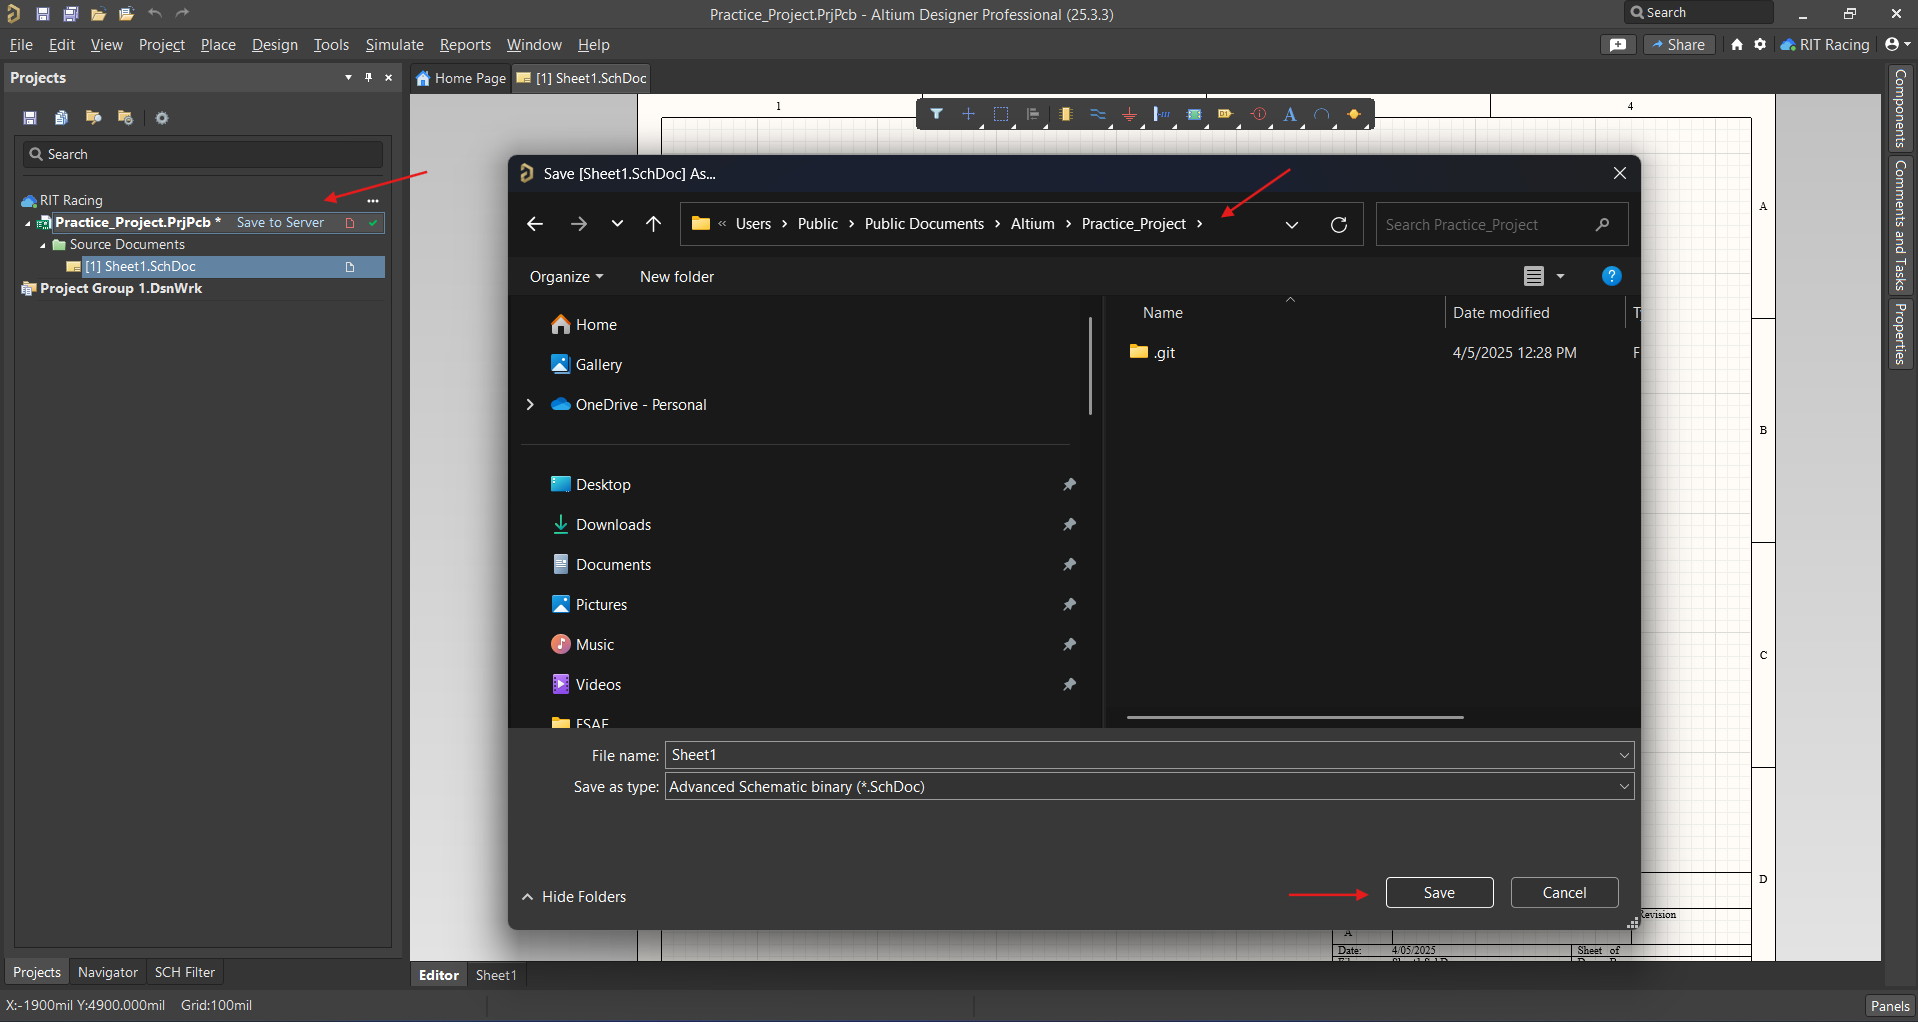Select the Place Arc drawing tool
Image resolution: width=1918 pixels, height=1022 pixels.
1322,114
